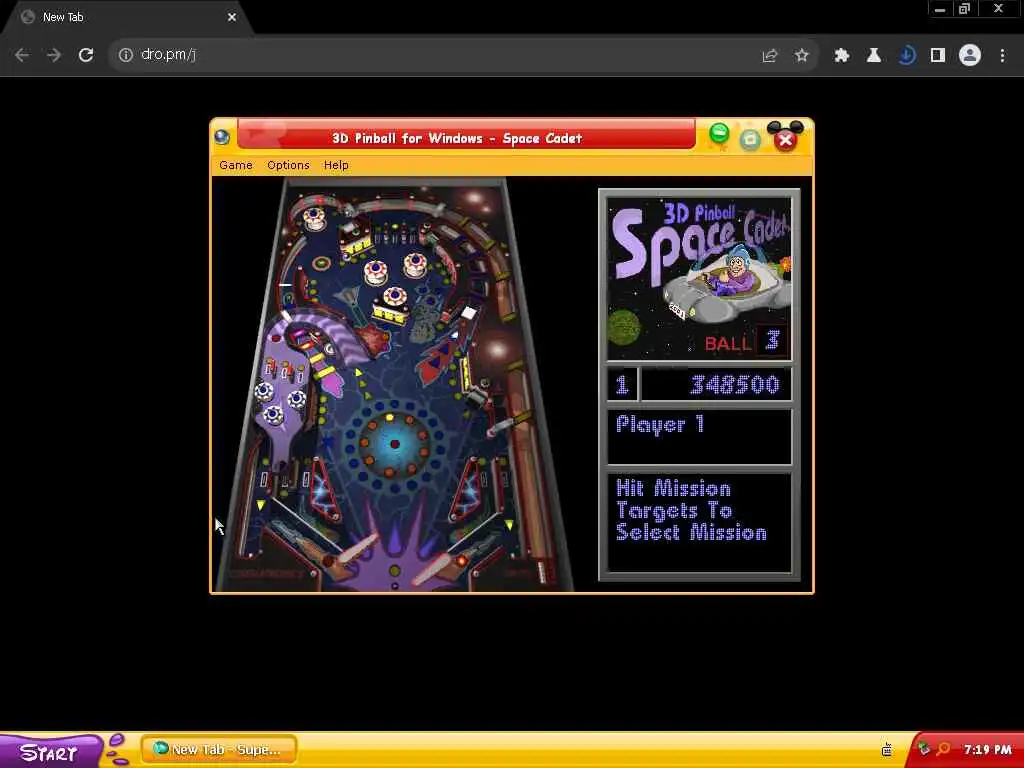The width and height of the screenshot is (1024, 768).
Task: Click the Space Cadet logo artwork
Action: click(x=699, y=278)
